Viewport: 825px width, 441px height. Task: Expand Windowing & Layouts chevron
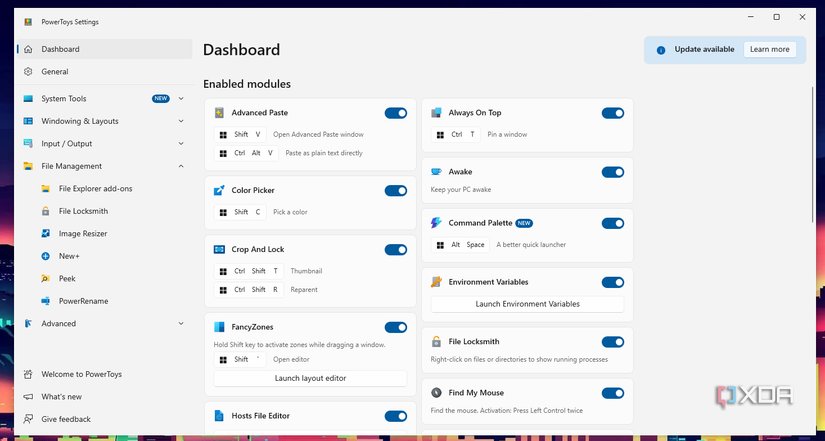181,121
